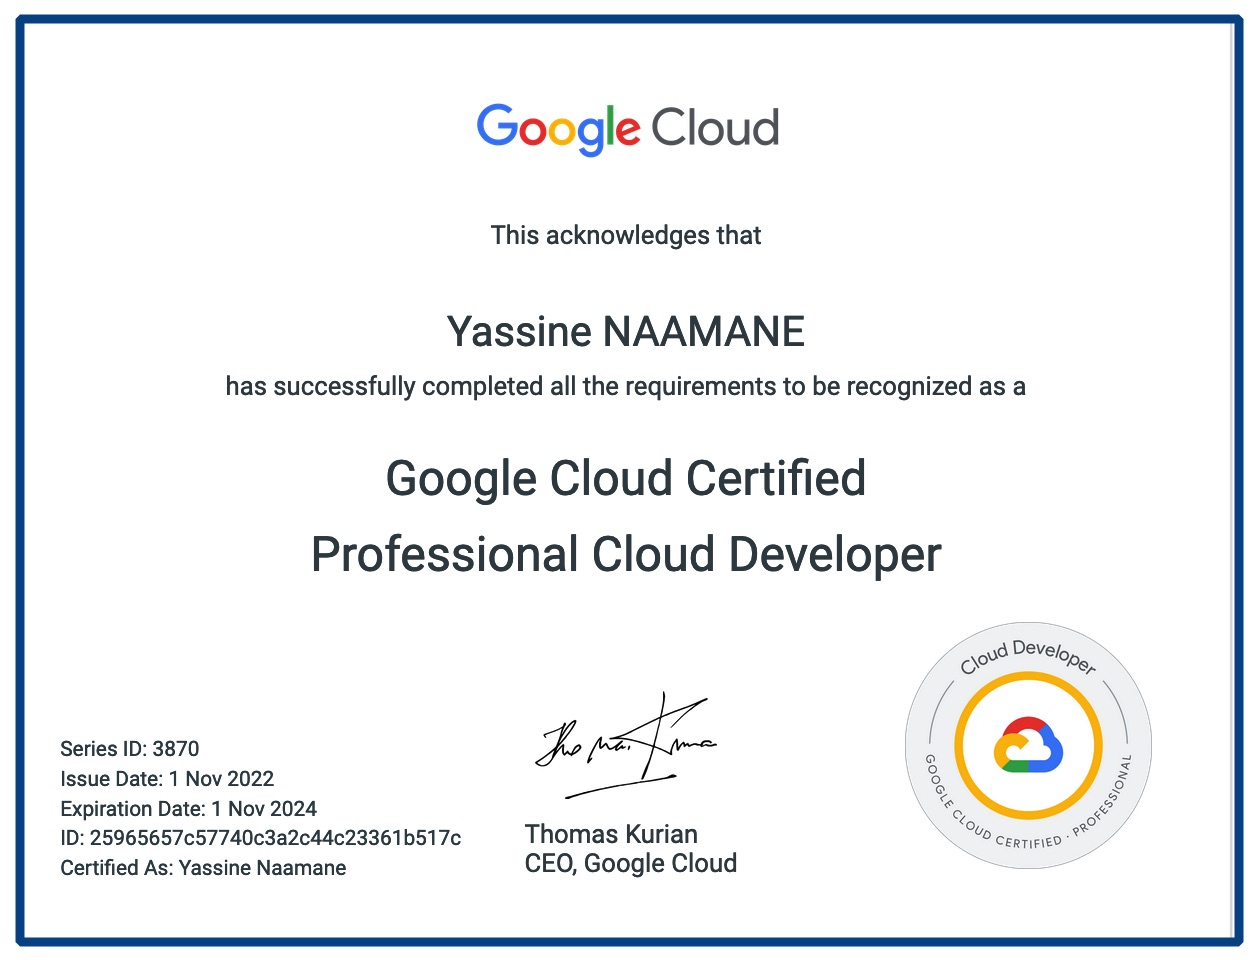Click the recipient name Yassine NAAMANE
Screen dimensions: 1257x960
click(626, 332)
